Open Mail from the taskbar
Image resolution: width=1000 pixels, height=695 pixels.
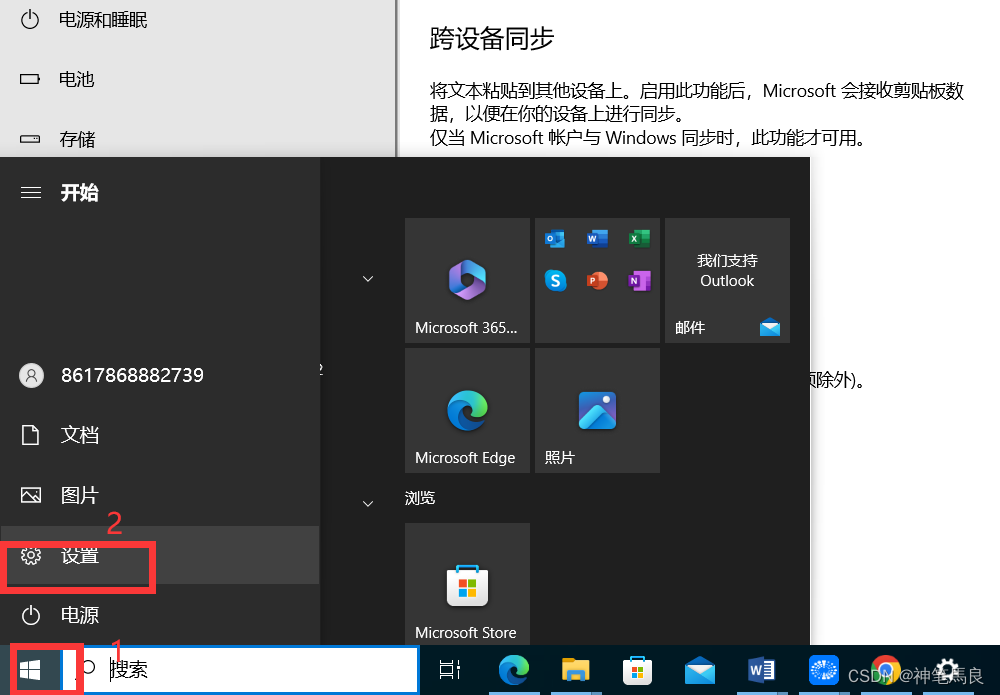pyautogui.click(x=700, y=670)
